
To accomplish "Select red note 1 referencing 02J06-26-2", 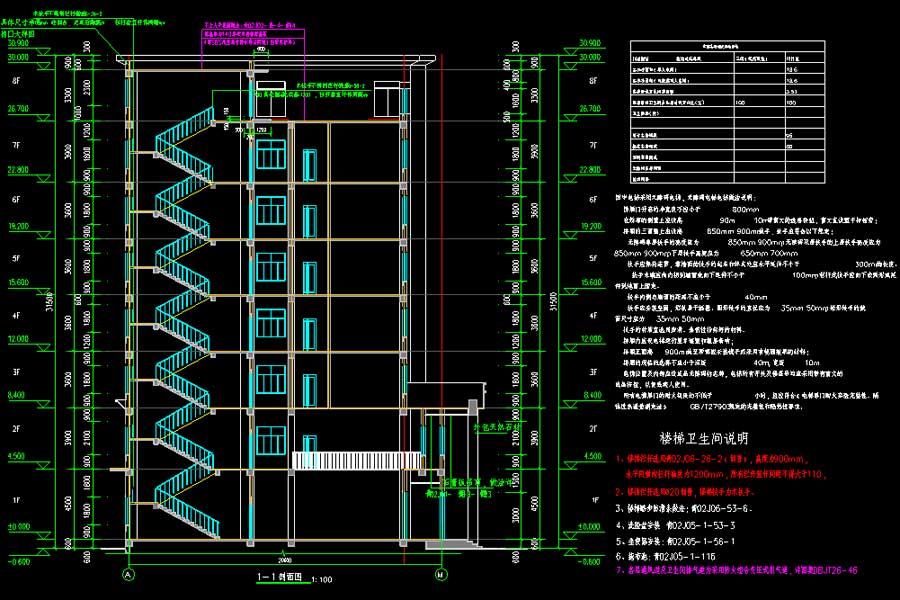I will [x=712, y=459].
